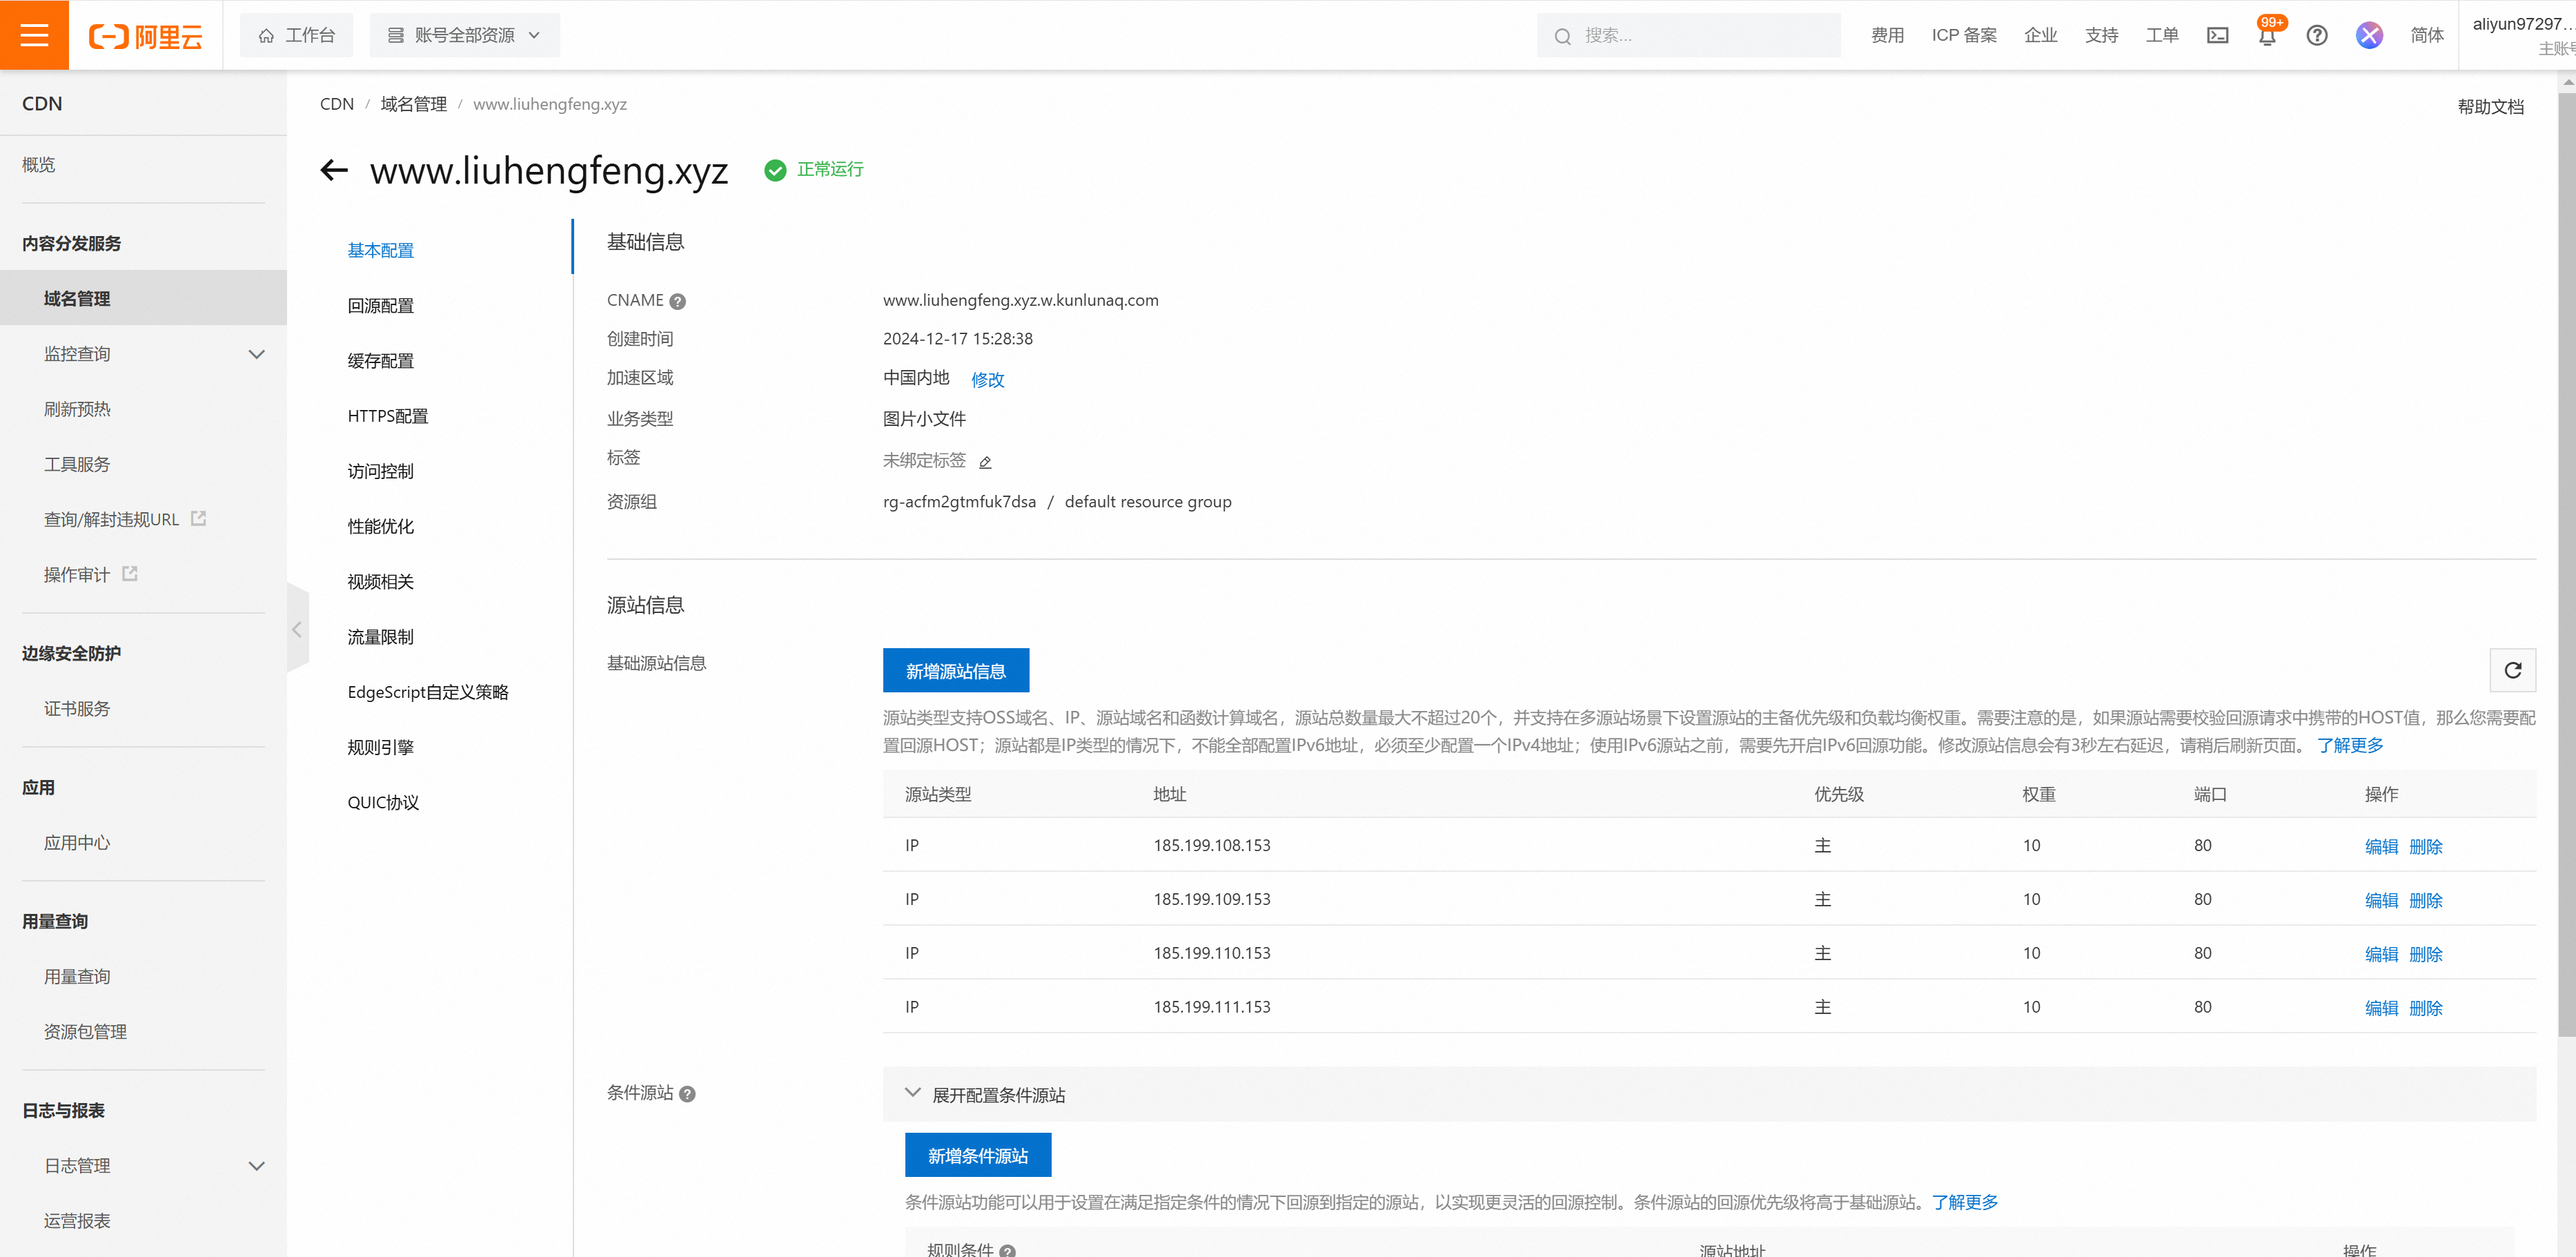The image size is (2576, 1257).
Task: Switch to the 回源配置 tab
Action: point(380,306)
